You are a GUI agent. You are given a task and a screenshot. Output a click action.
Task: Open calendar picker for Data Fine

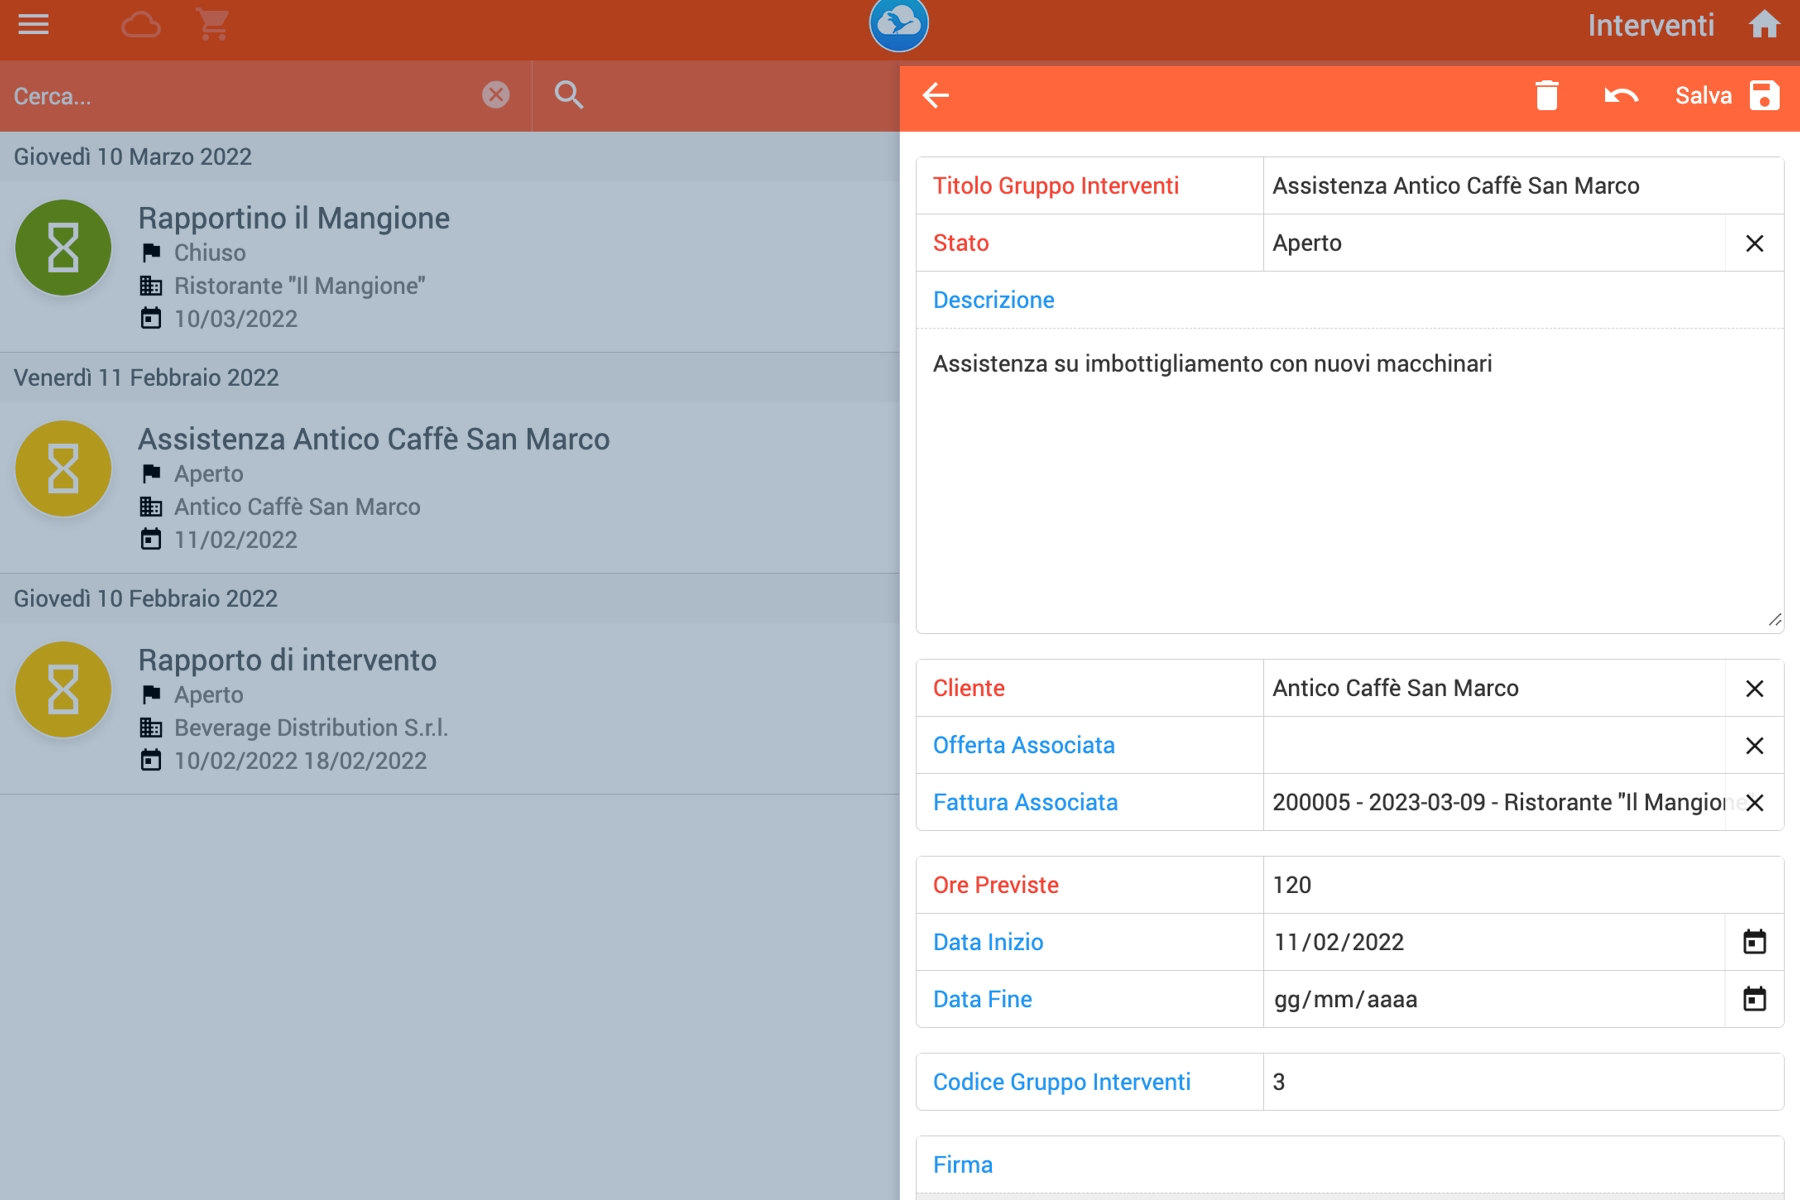1754,999
